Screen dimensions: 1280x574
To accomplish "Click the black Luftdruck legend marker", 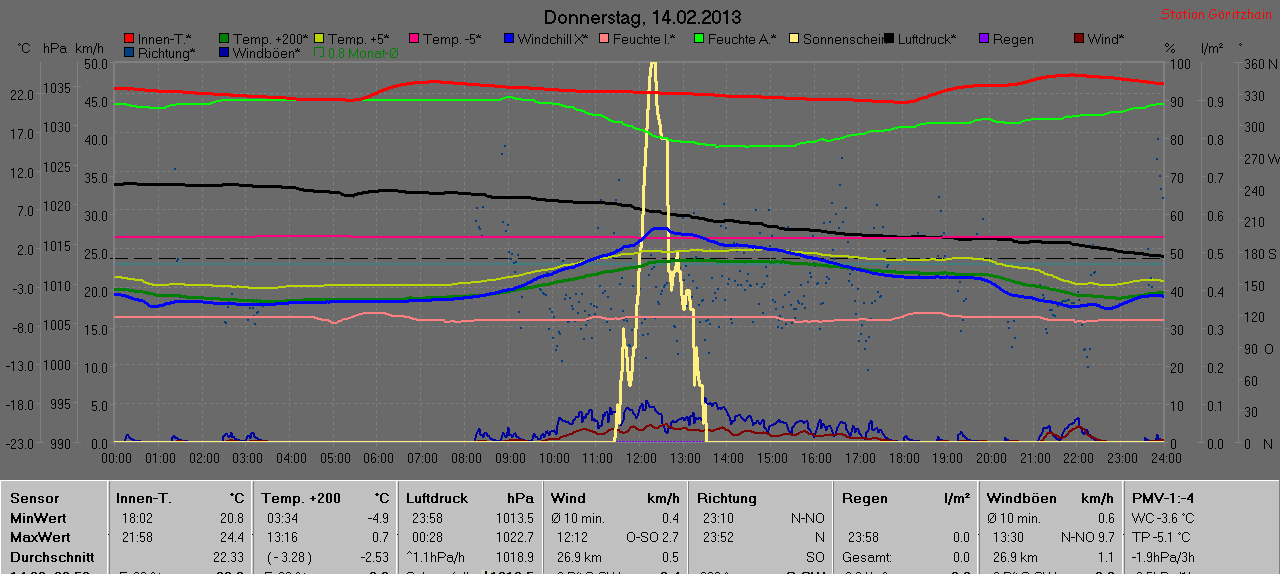I will coord(888,39).
